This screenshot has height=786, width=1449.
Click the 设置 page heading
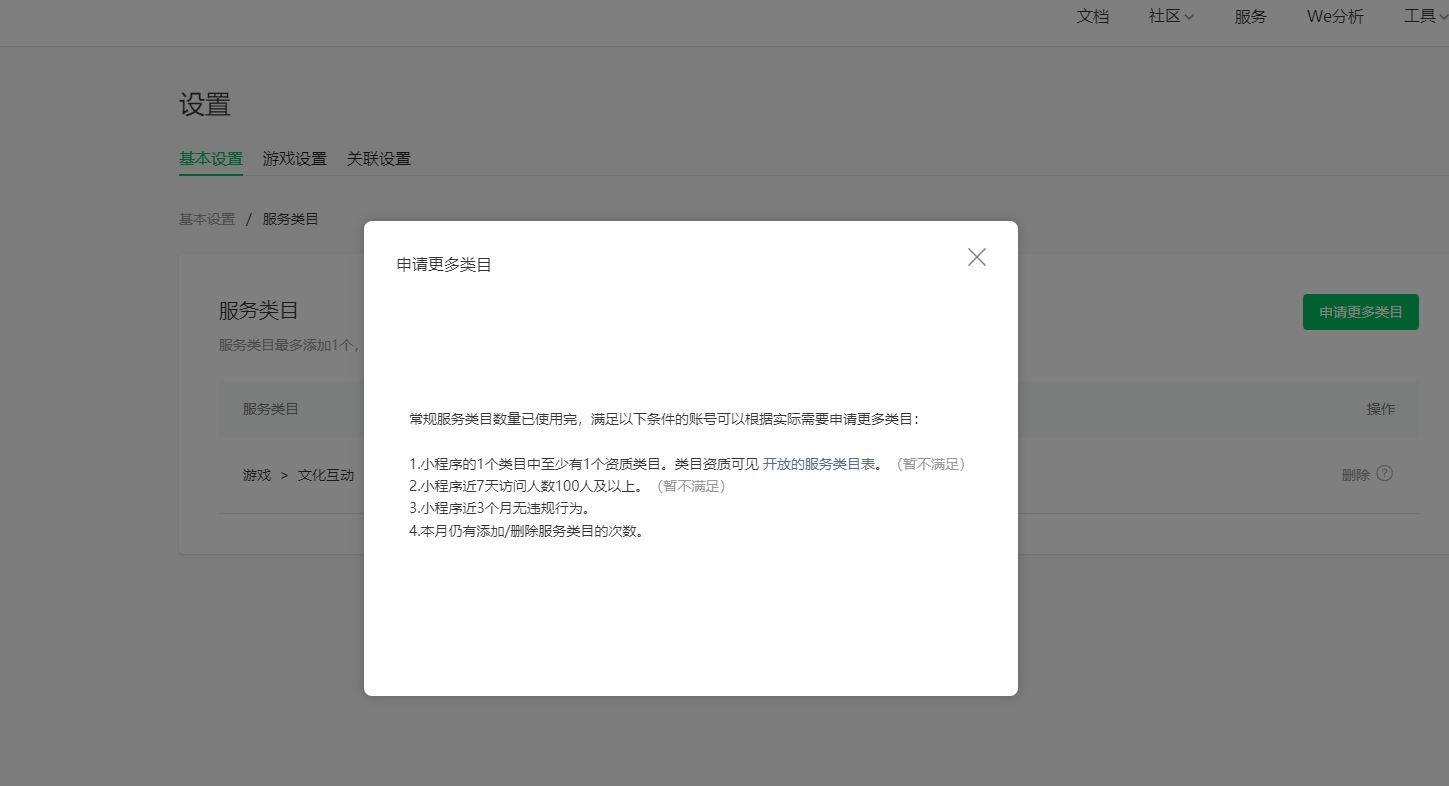(x=205, y=105)
